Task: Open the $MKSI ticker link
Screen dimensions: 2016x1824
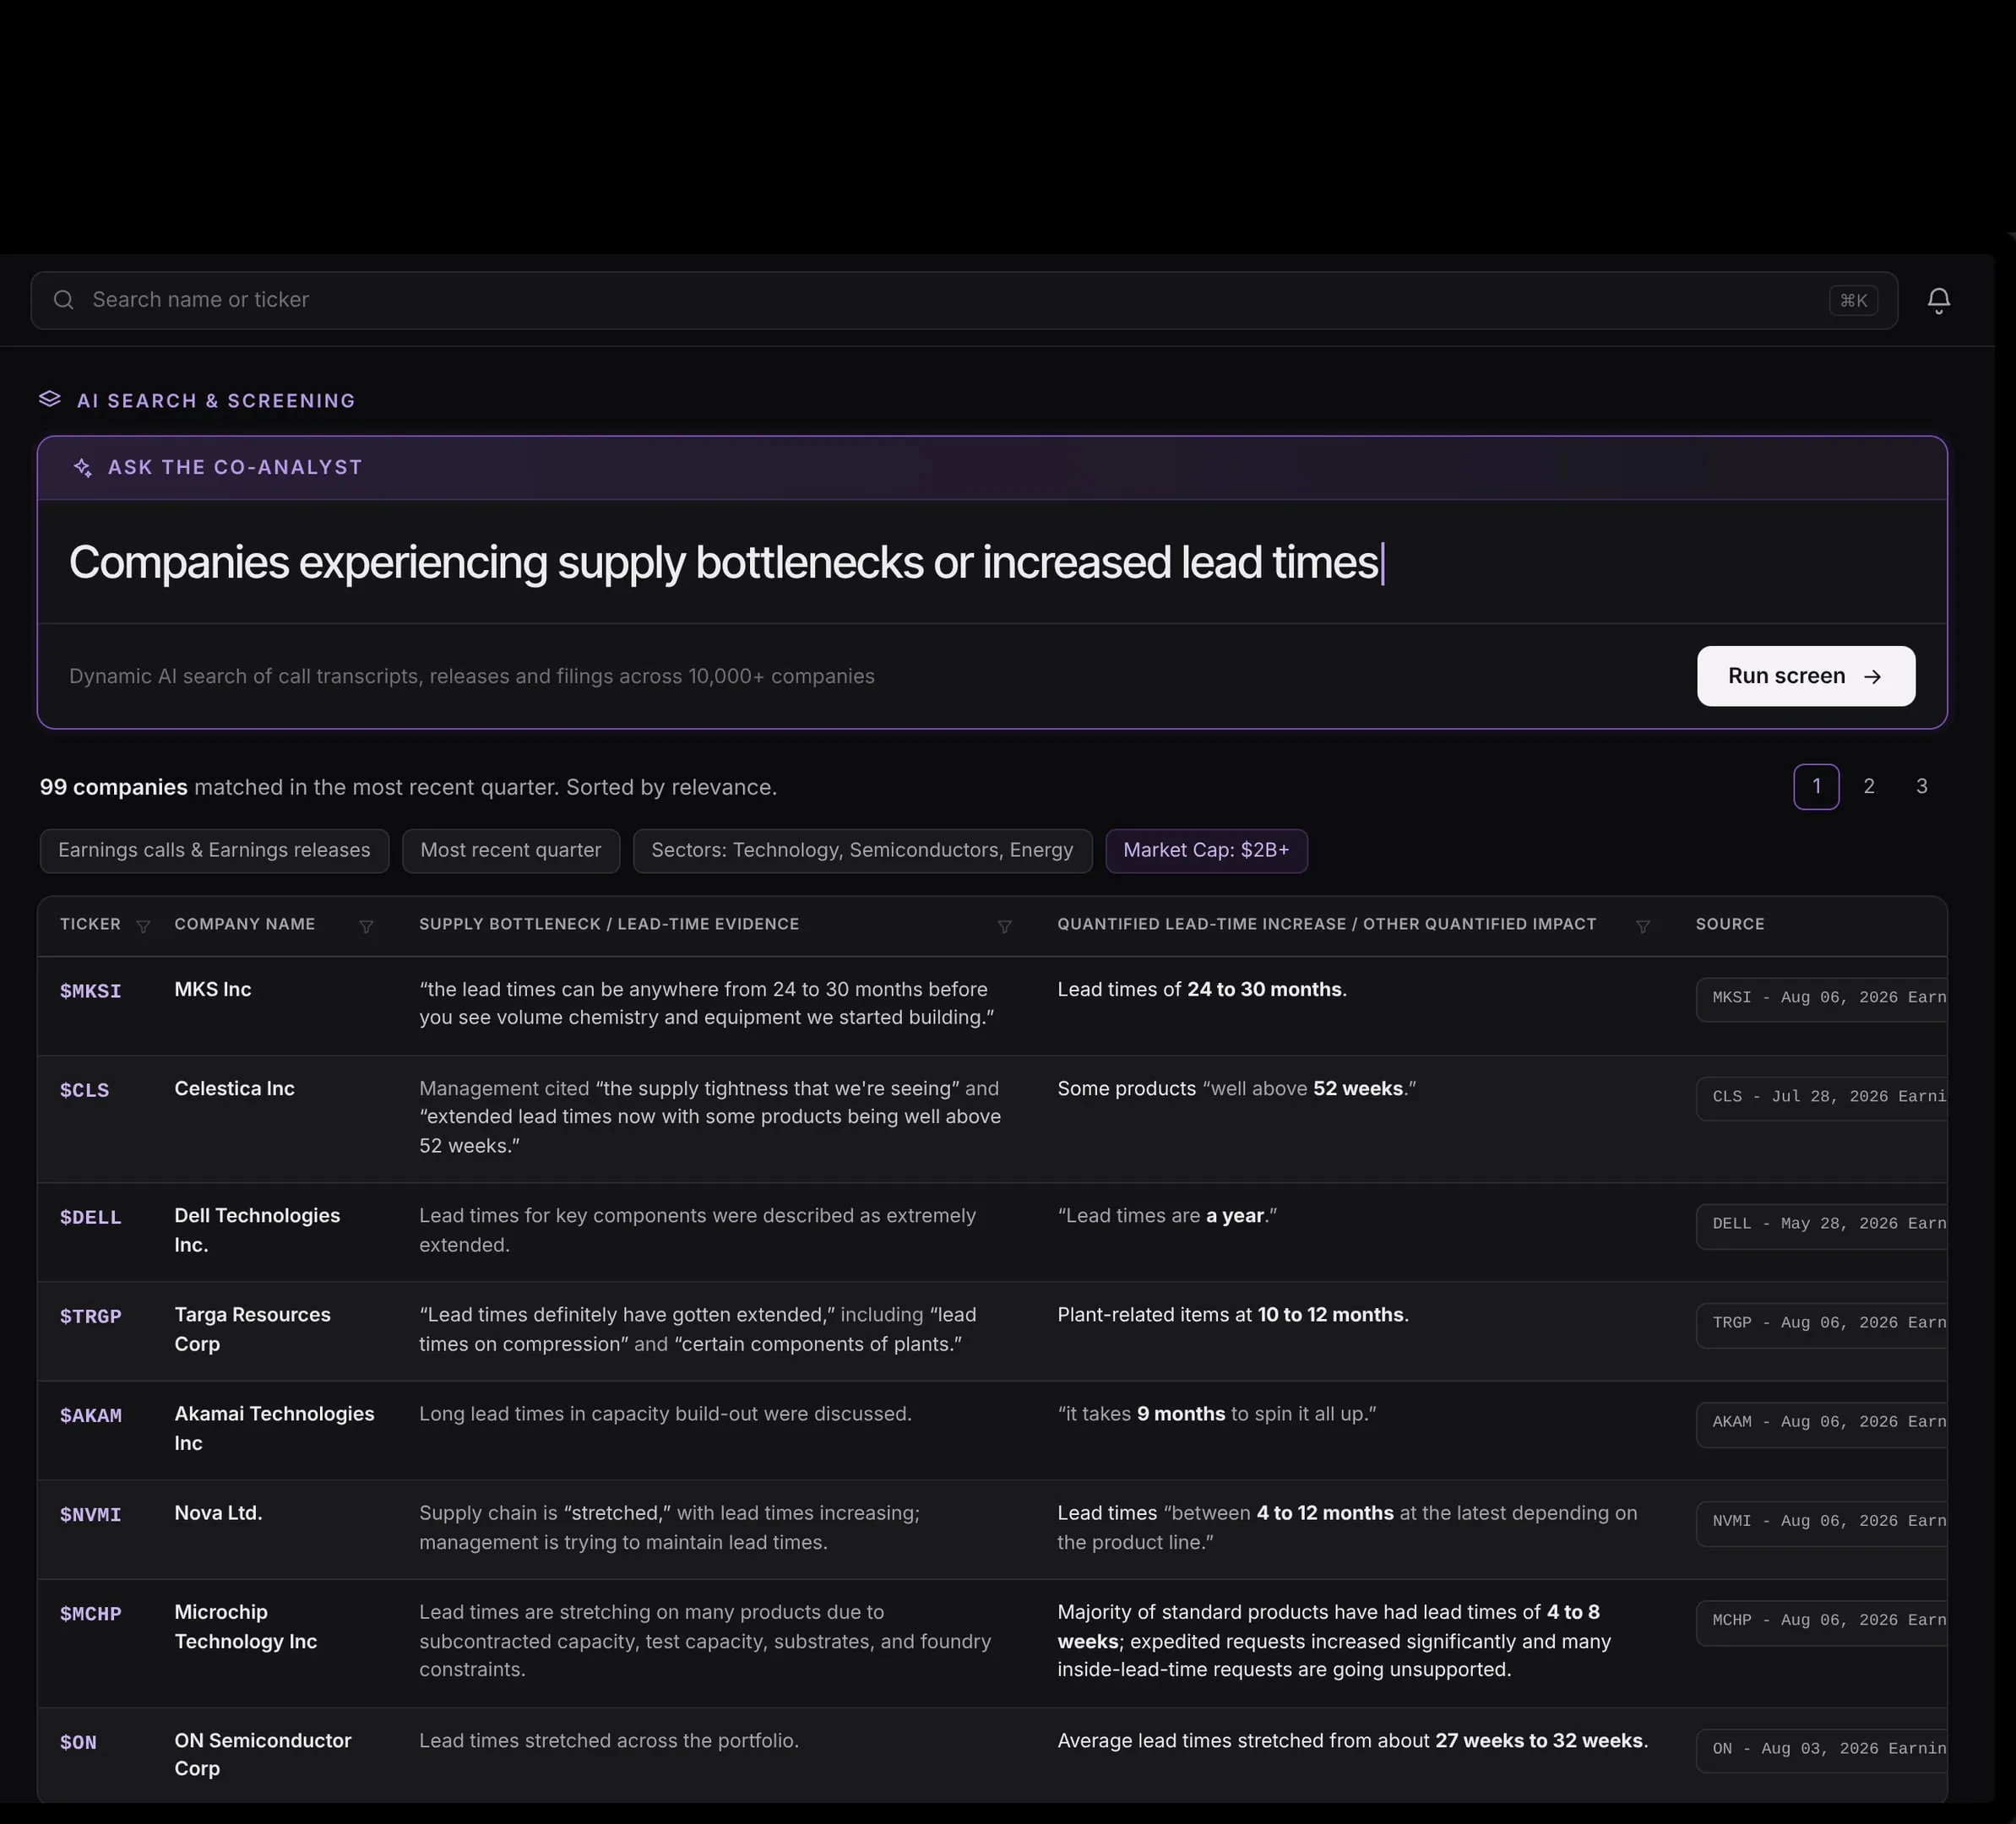Action: click(x=90, y=991)
